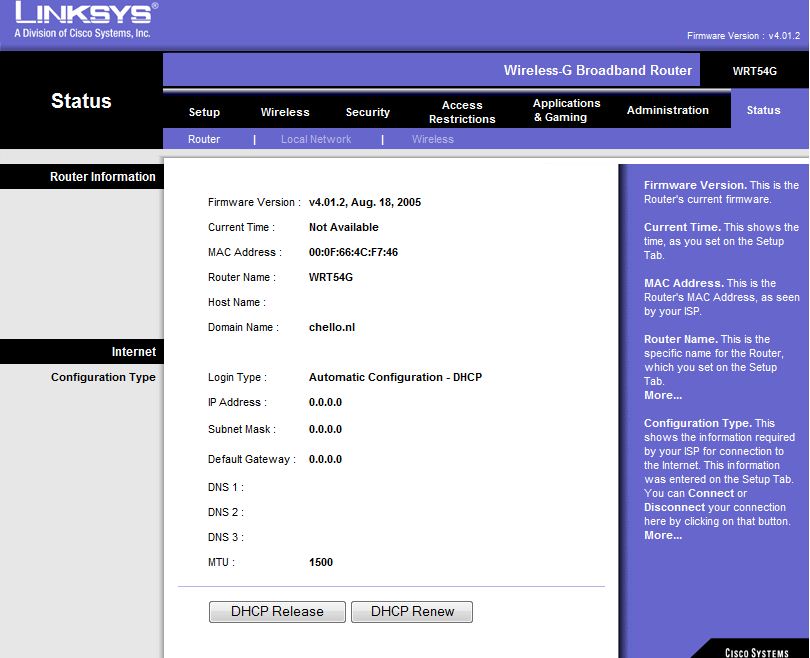Click the MAC Address help heading
The height and width of the screenshot is (658, 810).
pos(683,283)
